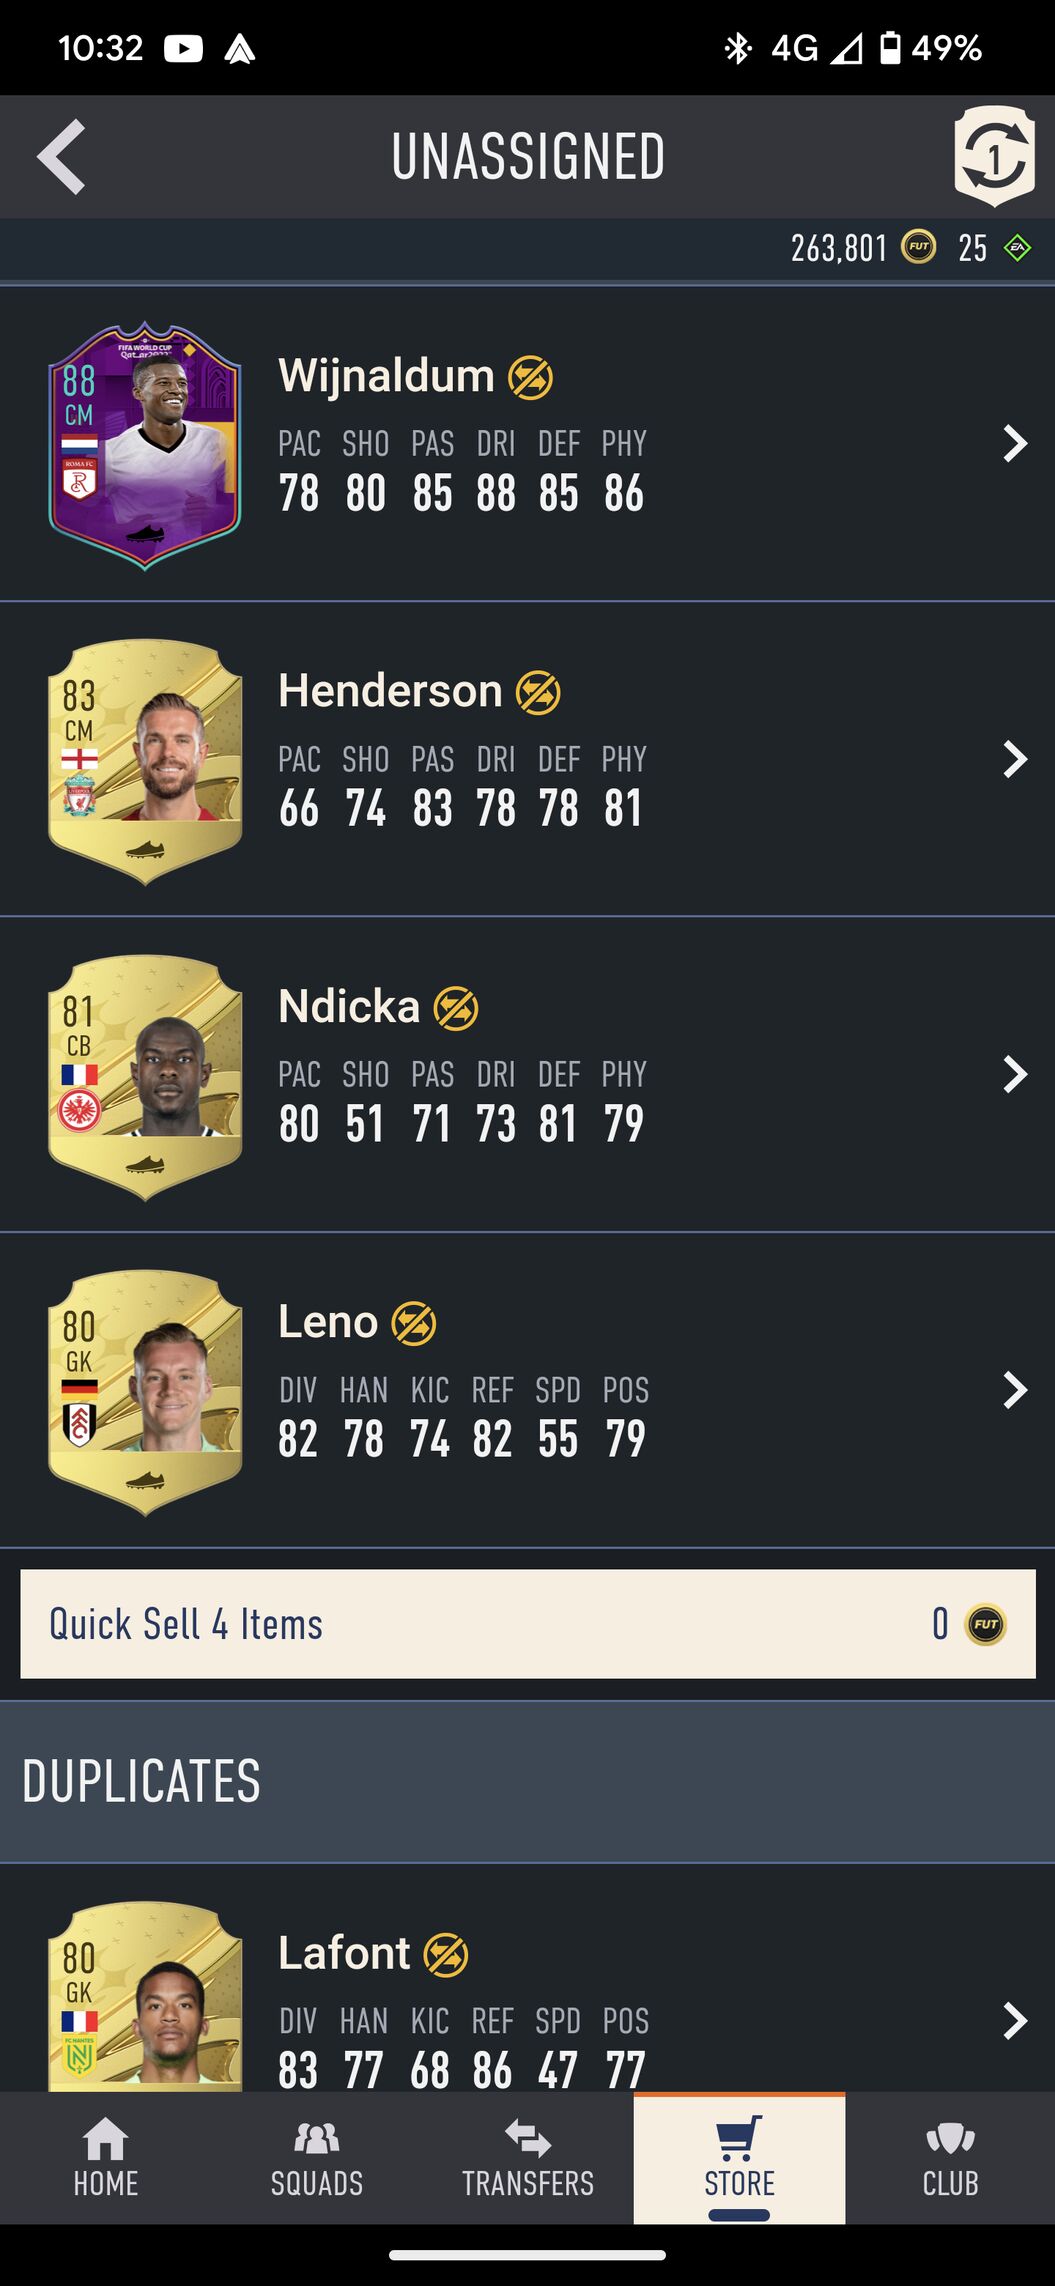The image size is (1055, 2286).
Task: Expand Ndicka details with chevron
Action: pyautogui.click(x=1015, y=1074)
